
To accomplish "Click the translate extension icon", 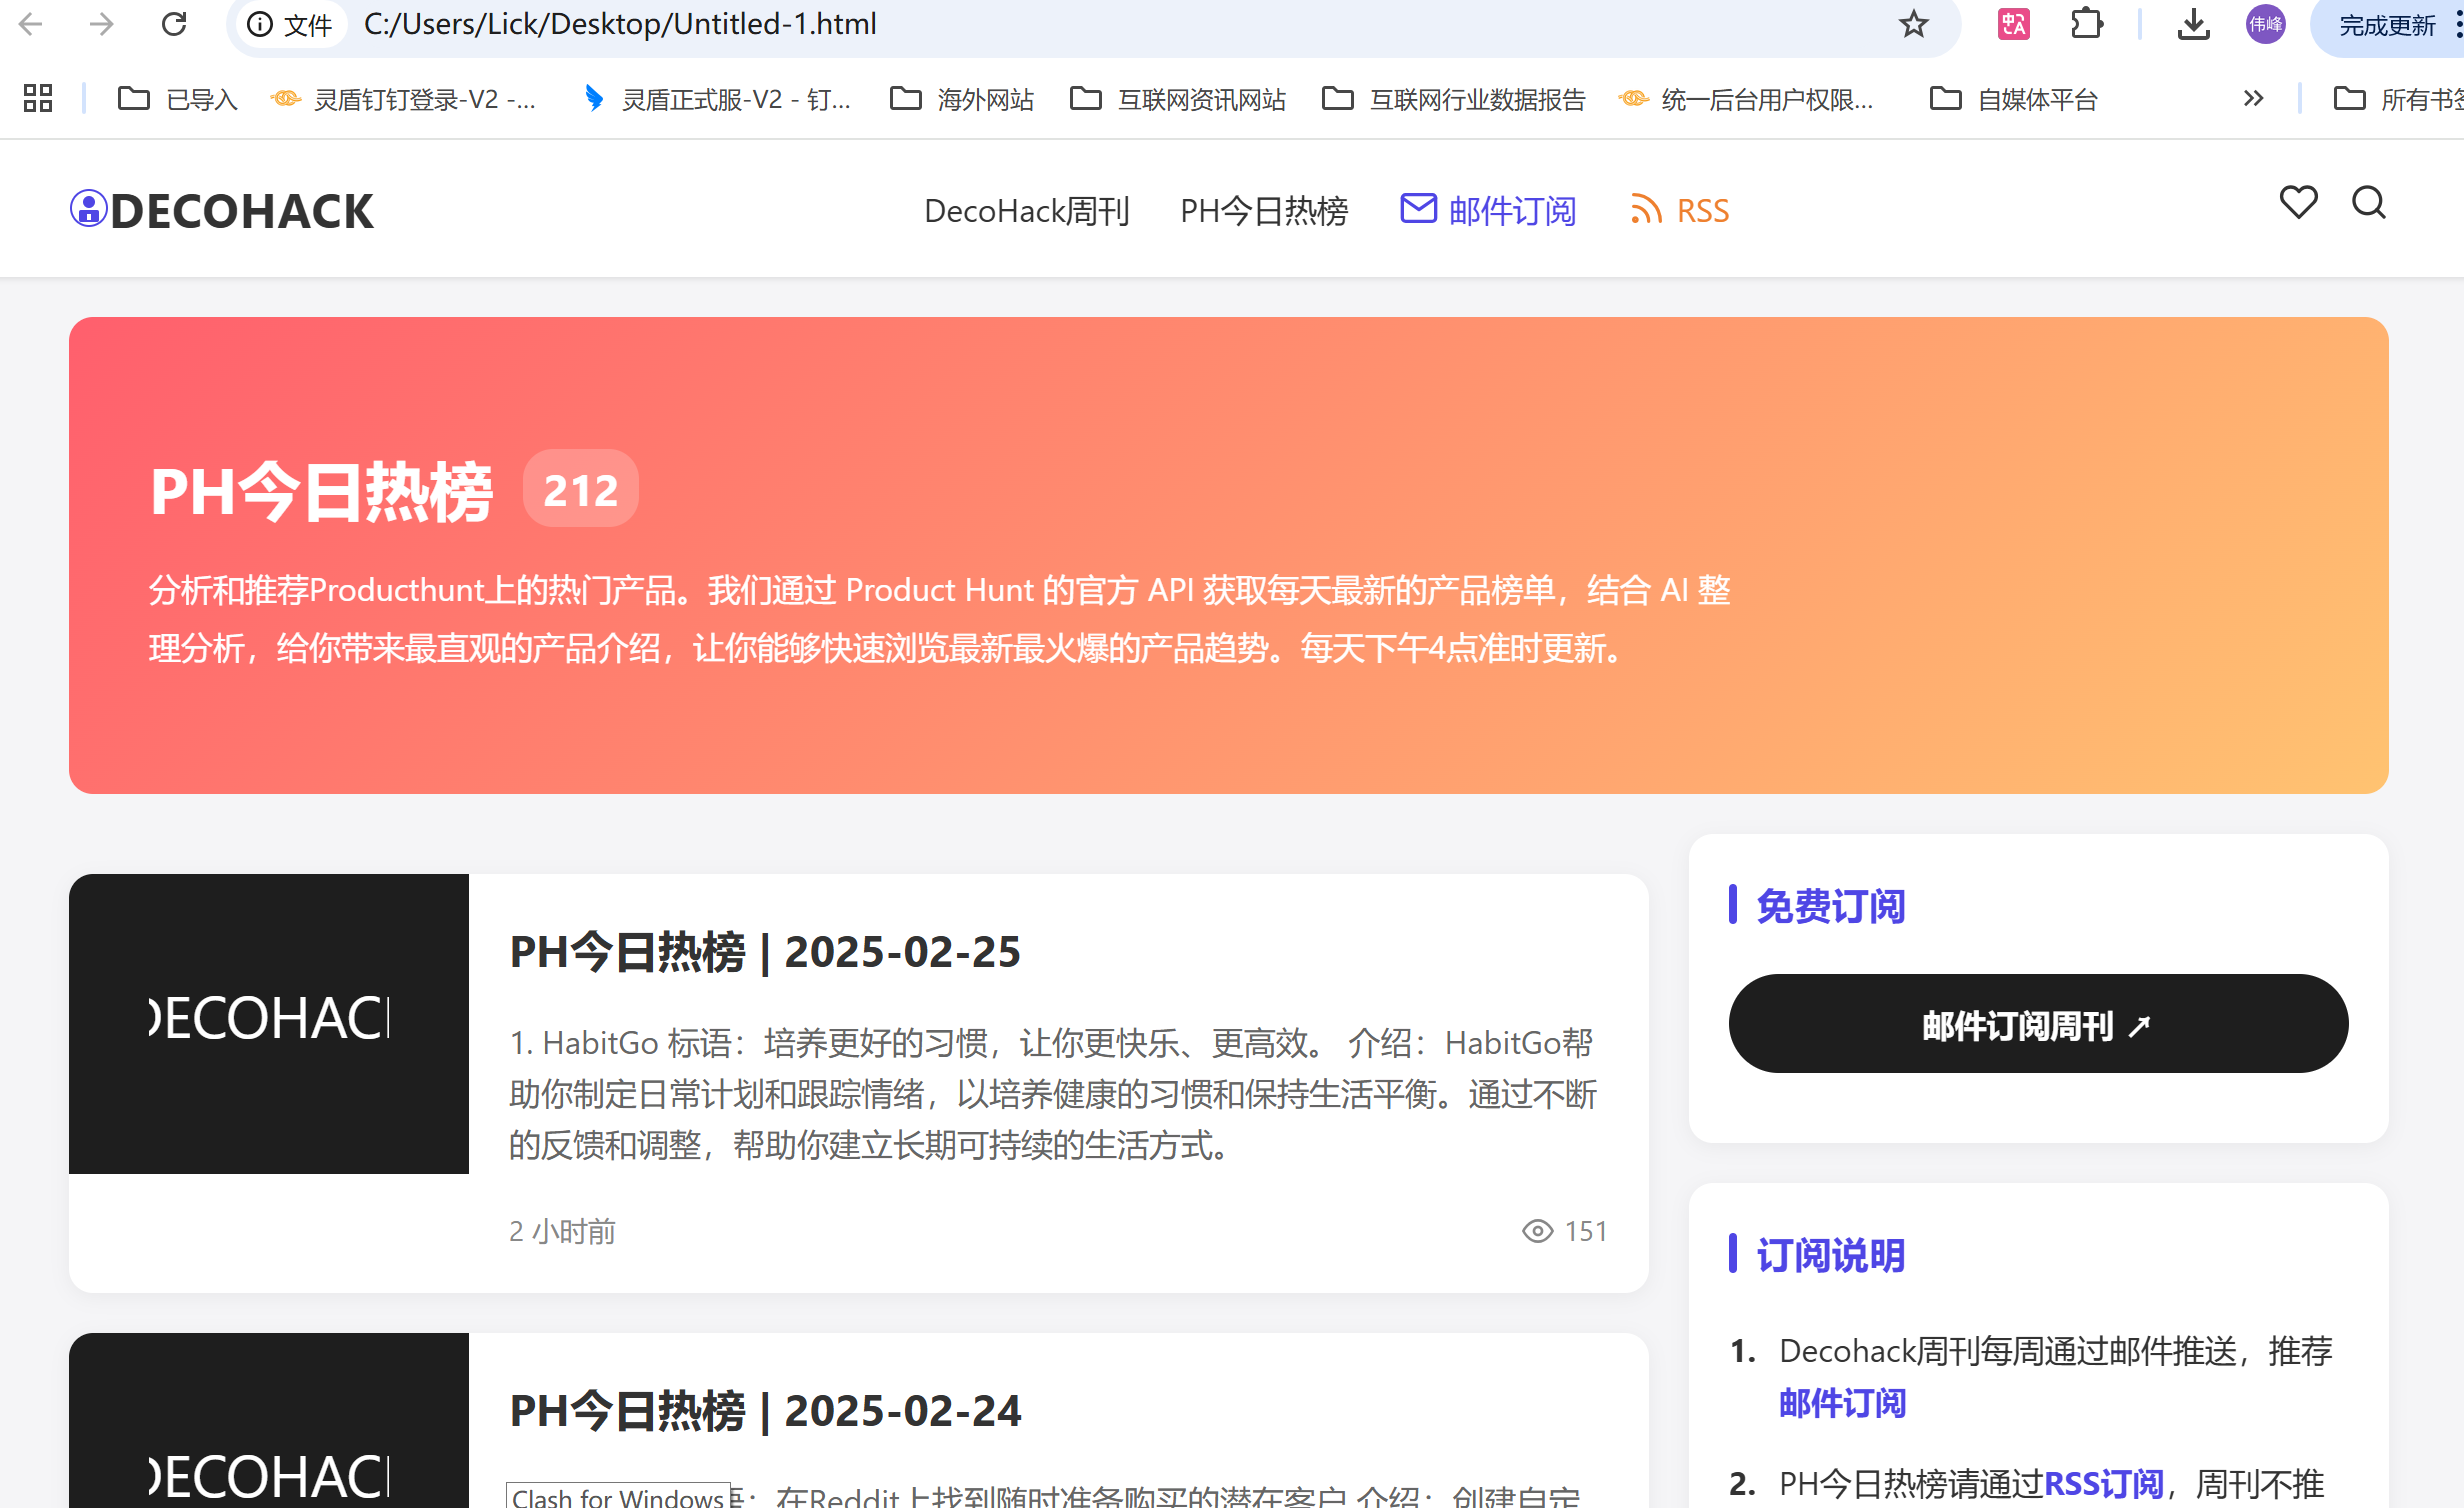I will (x=2013, y=24).
